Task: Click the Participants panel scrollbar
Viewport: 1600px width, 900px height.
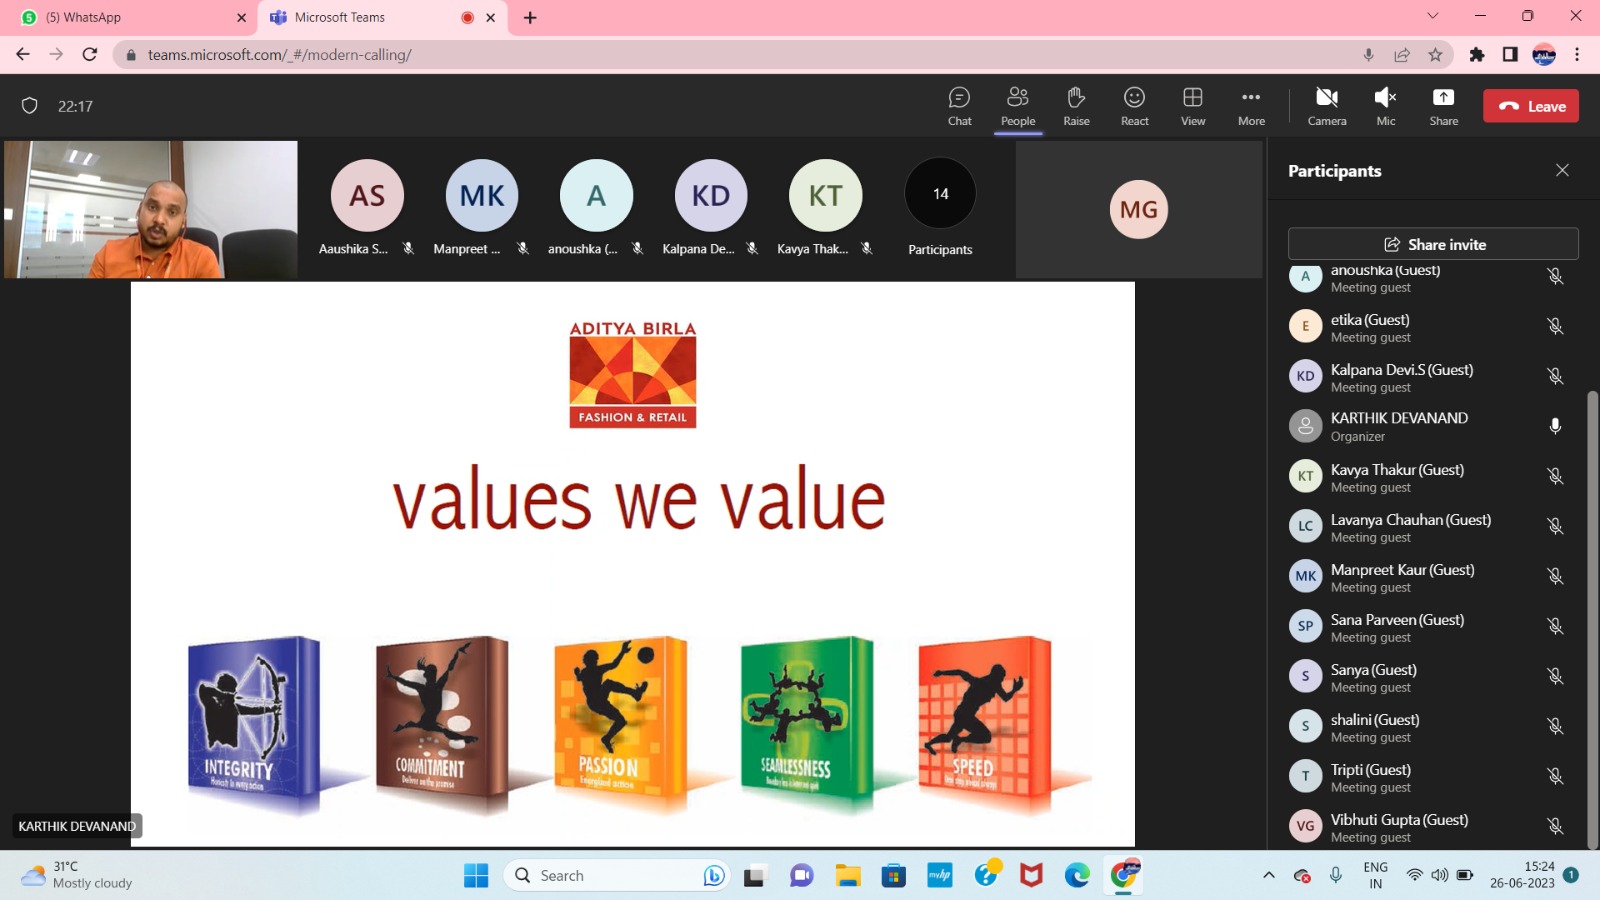Action: point(1592,600)
